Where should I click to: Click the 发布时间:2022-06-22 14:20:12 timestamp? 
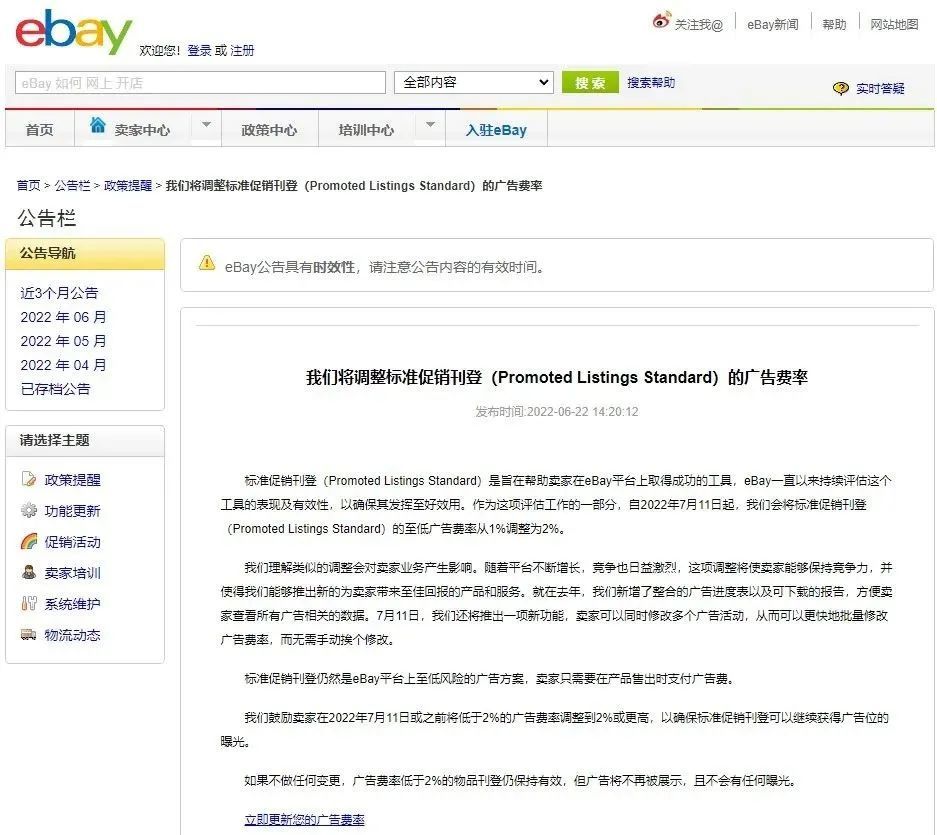556,411
